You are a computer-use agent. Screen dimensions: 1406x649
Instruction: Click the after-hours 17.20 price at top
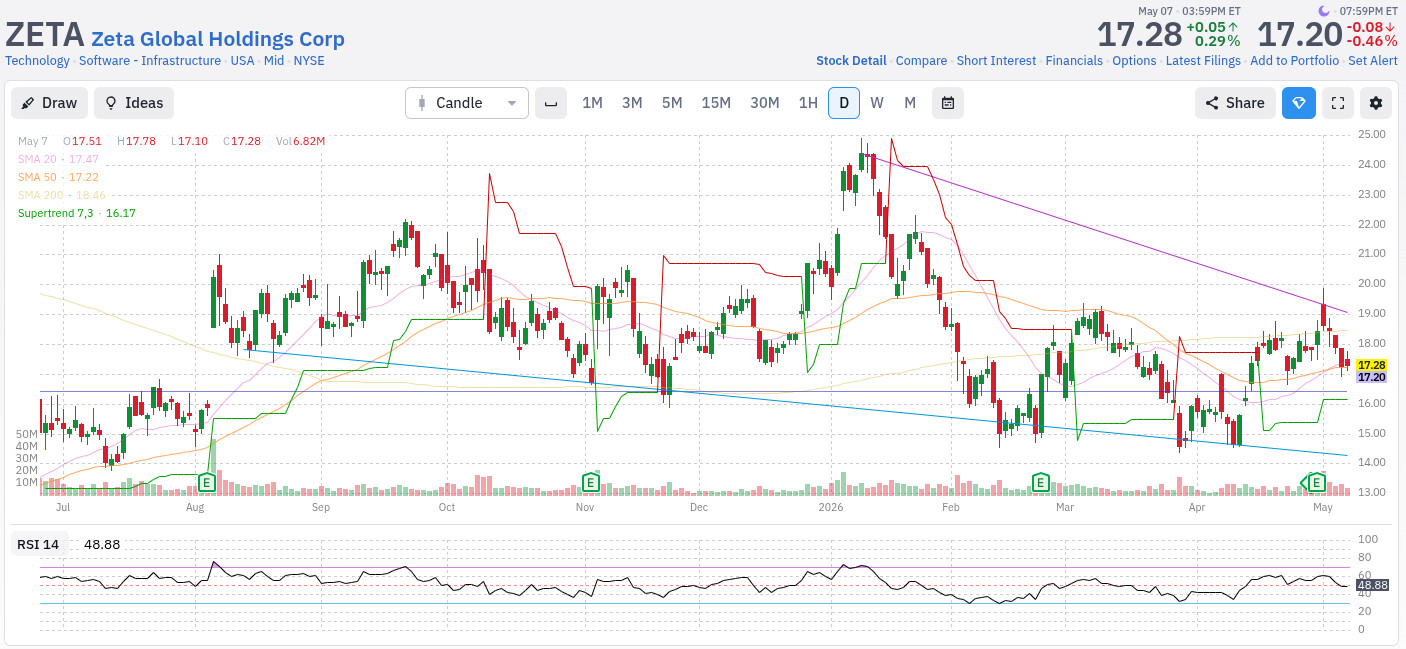1299,34
